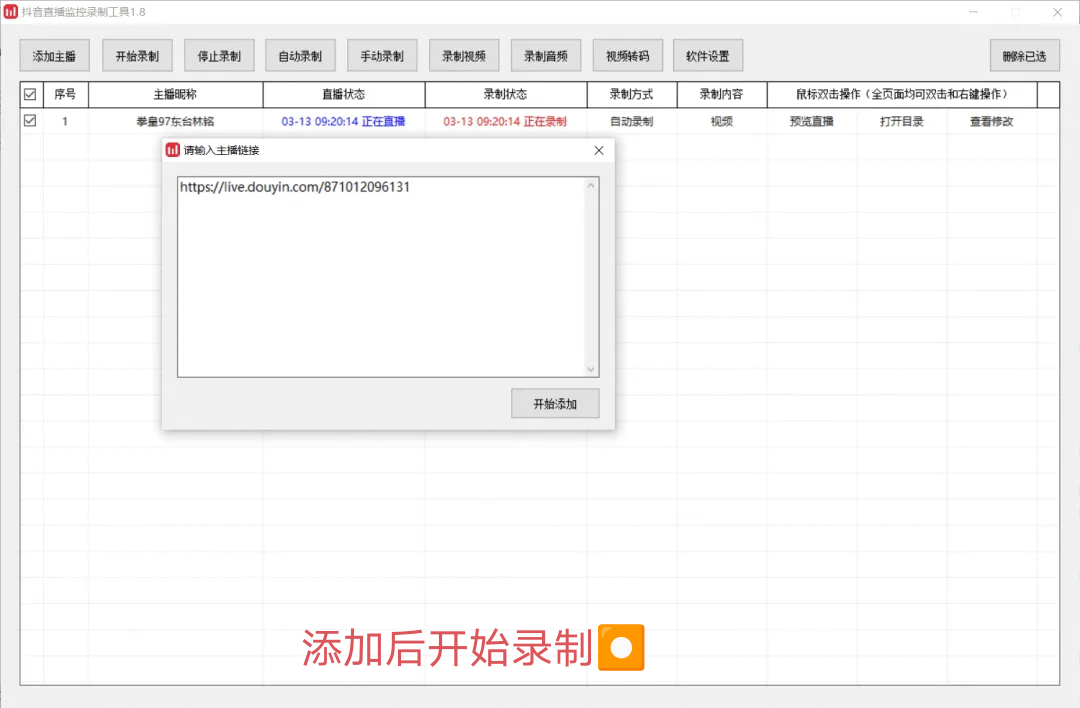Click the 鼠标双击操作 column header

902,94
